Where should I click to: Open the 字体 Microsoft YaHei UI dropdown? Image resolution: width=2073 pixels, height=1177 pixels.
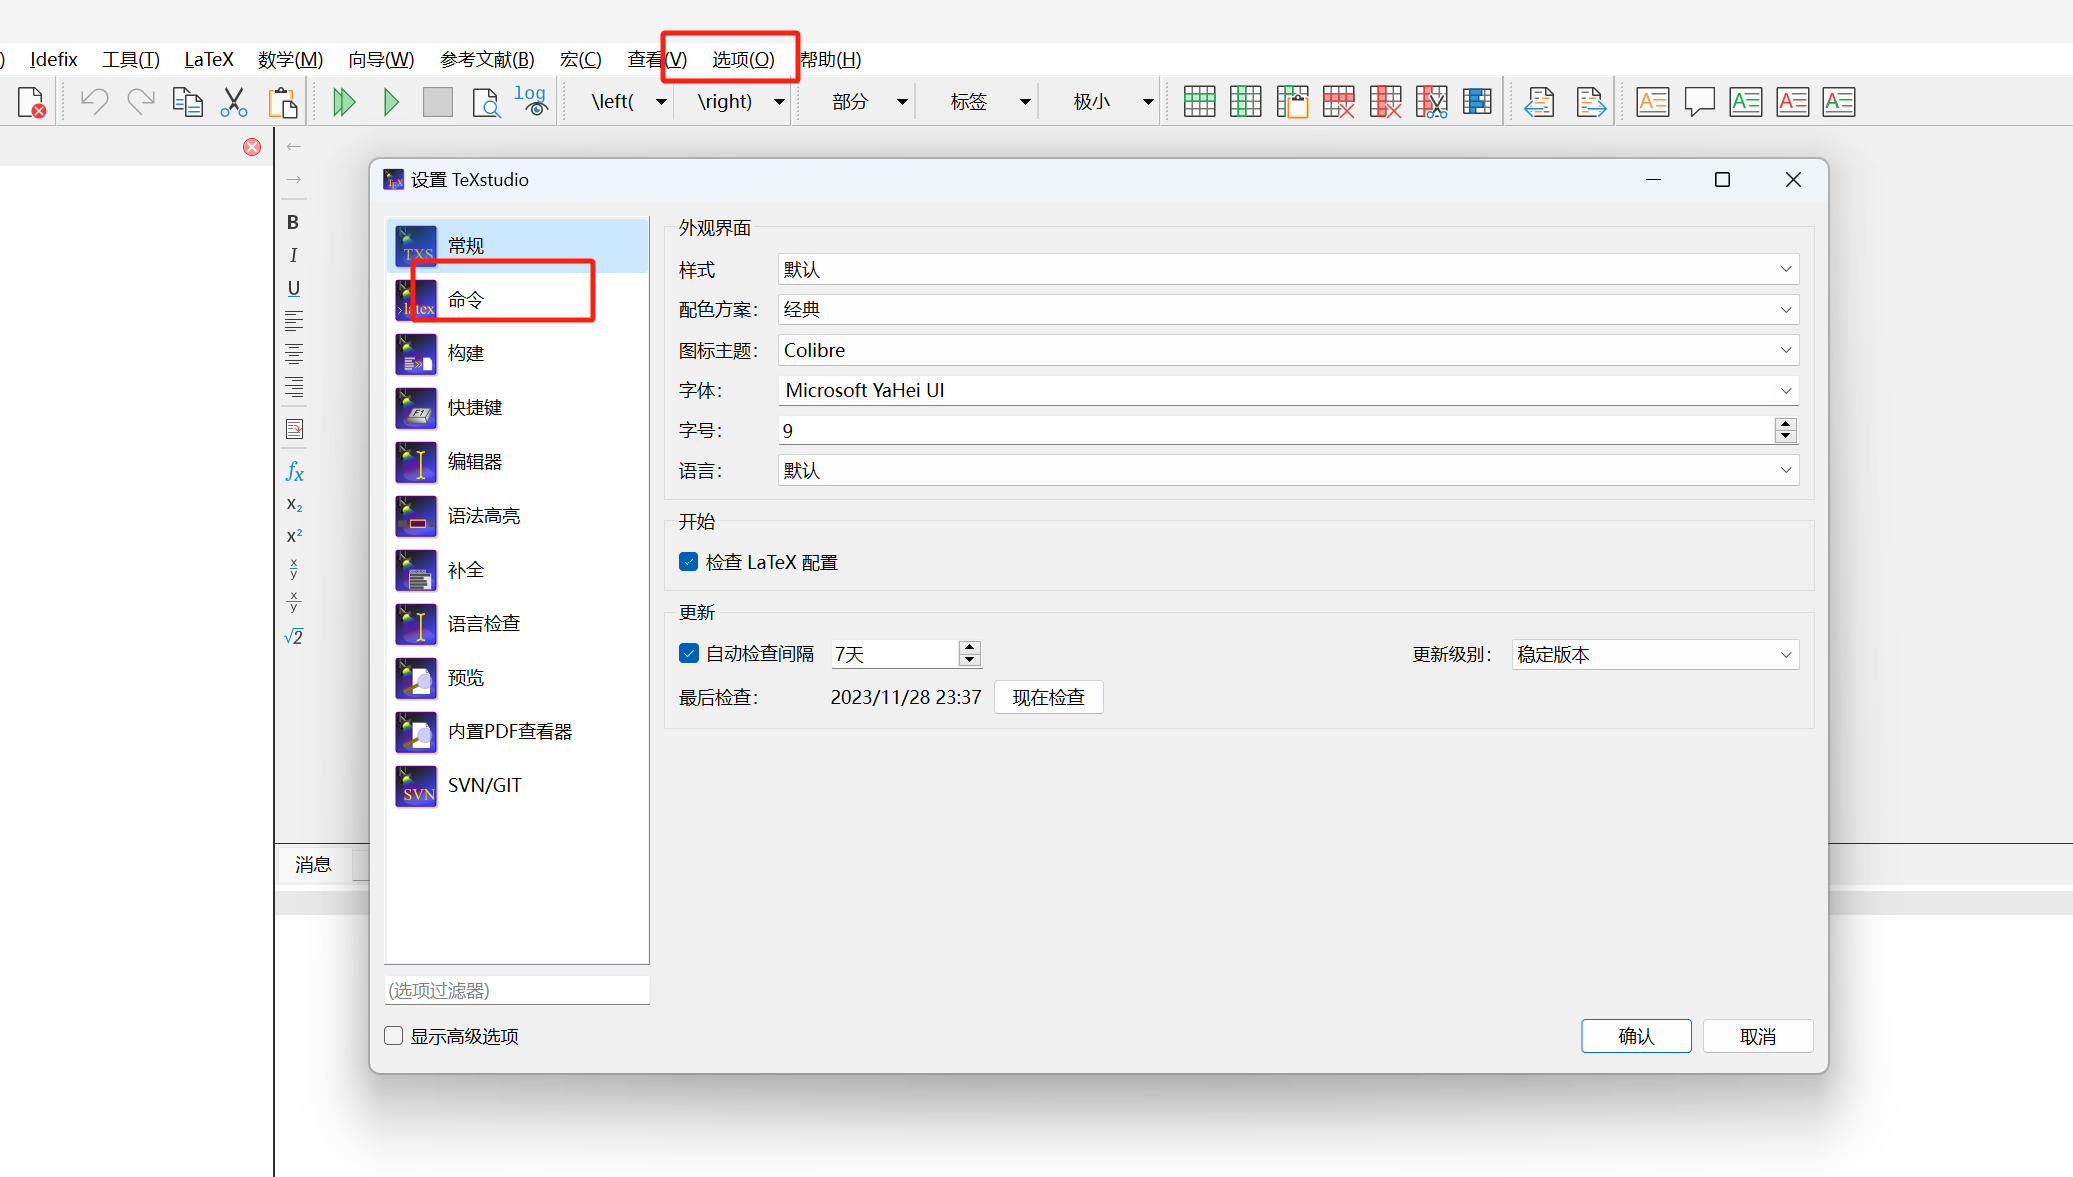tap(1288, 390)
